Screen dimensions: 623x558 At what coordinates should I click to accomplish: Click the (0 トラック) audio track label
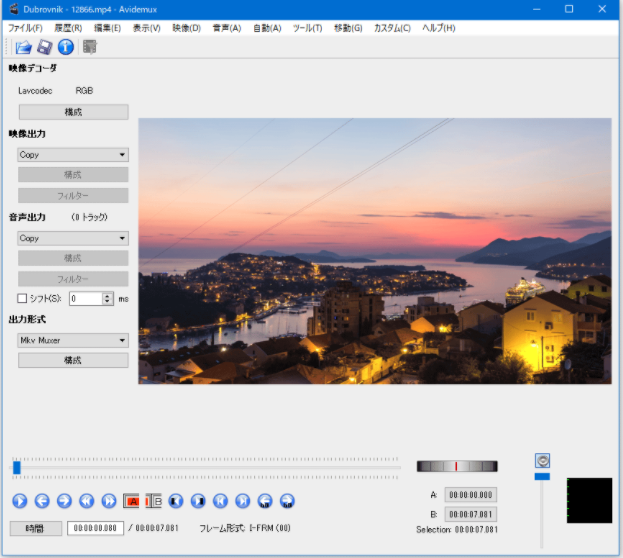(x=89, y=217)
